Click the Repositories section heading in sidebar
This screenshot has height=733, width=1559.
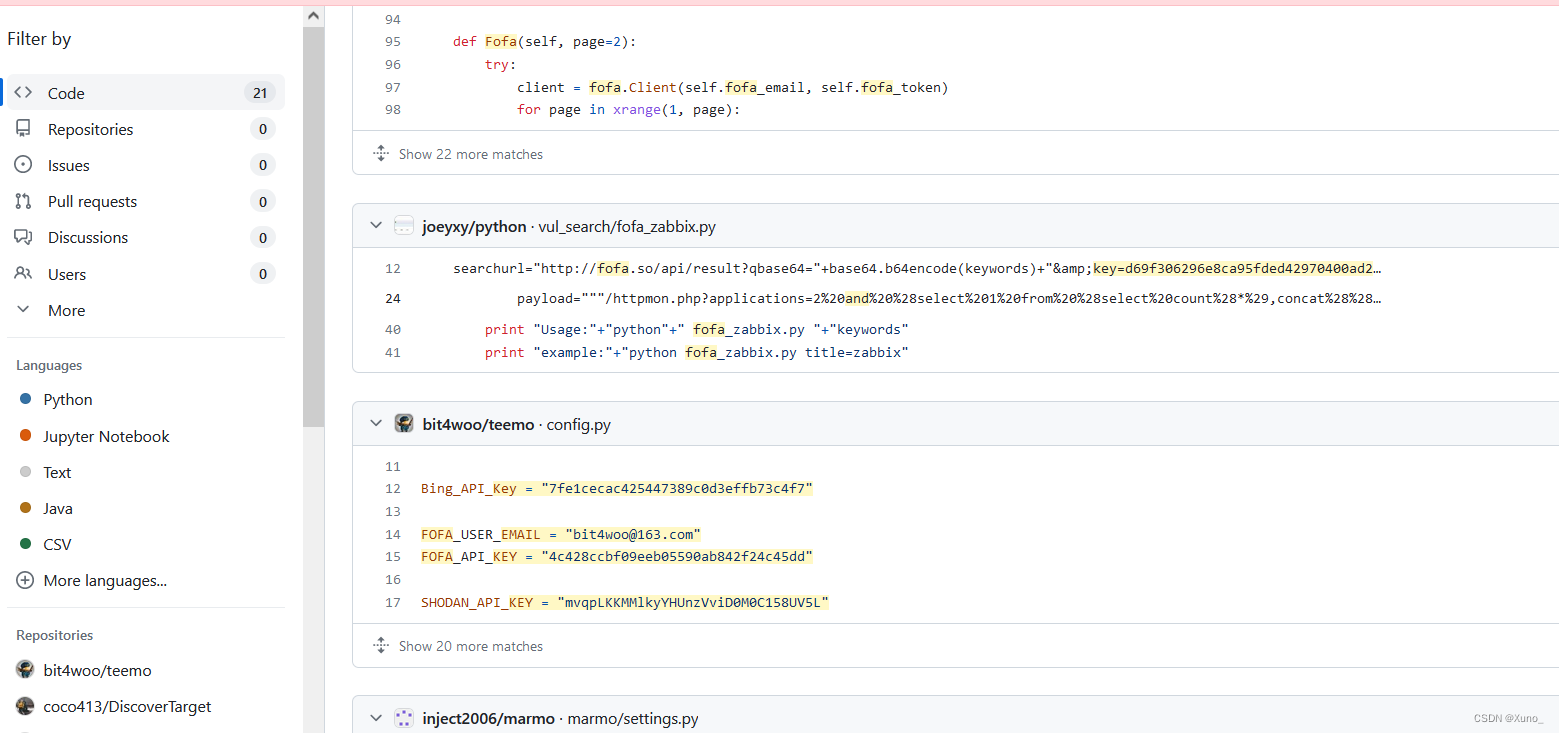point(54,635)
